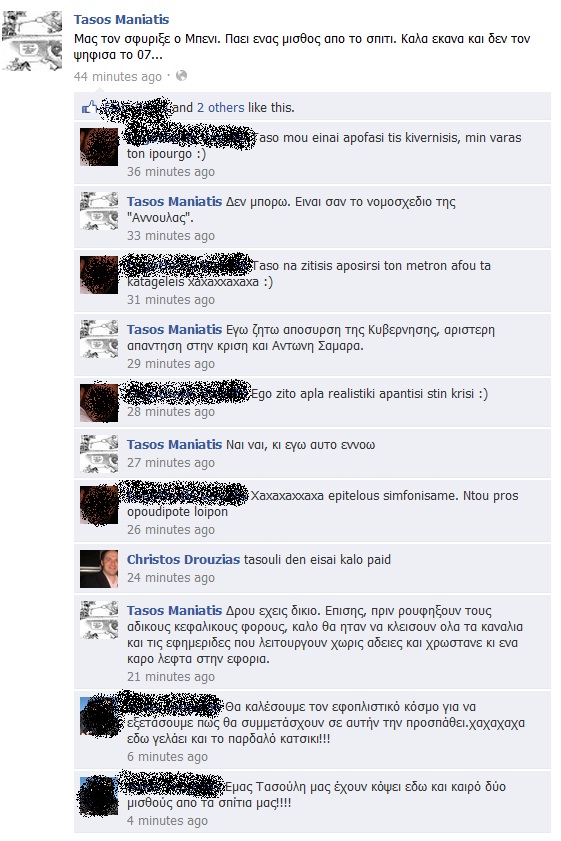Open Tasos Maniatis's profile picture at the post top
Screen dimensions: 561x841
point(32,41)
